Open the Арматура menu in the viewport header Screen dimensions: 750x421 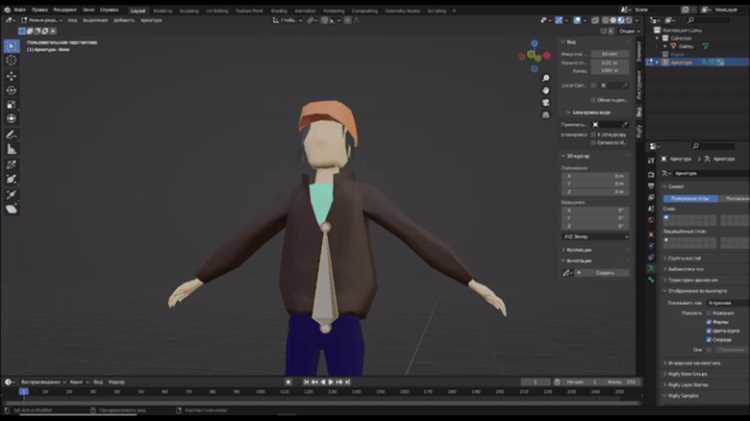coord(151,20)
